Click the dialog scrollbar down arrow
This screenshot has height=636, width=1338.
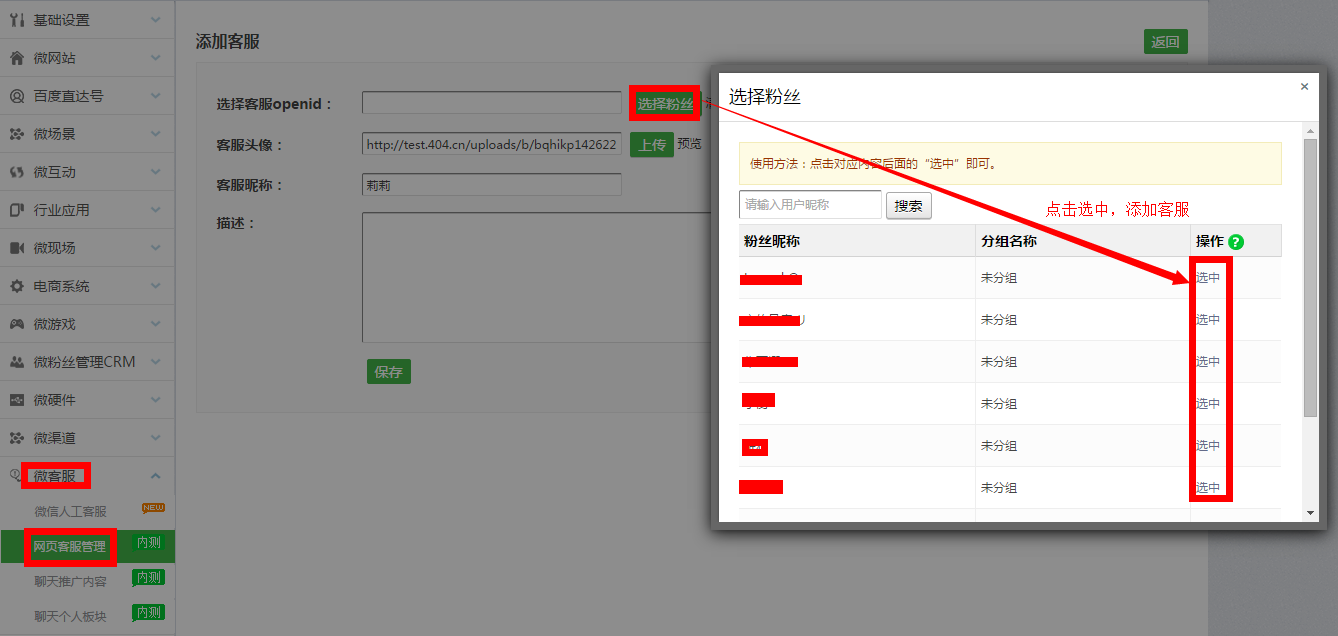(x=1311, y=513)
